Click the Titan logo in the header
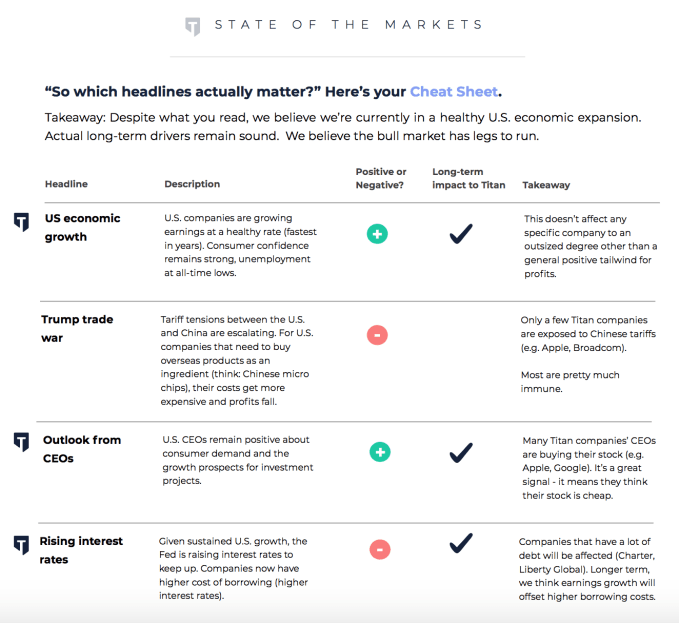Image resolution: width=679 pixels, height=623 pixels. pyautogui.click(x=193, y=27)
